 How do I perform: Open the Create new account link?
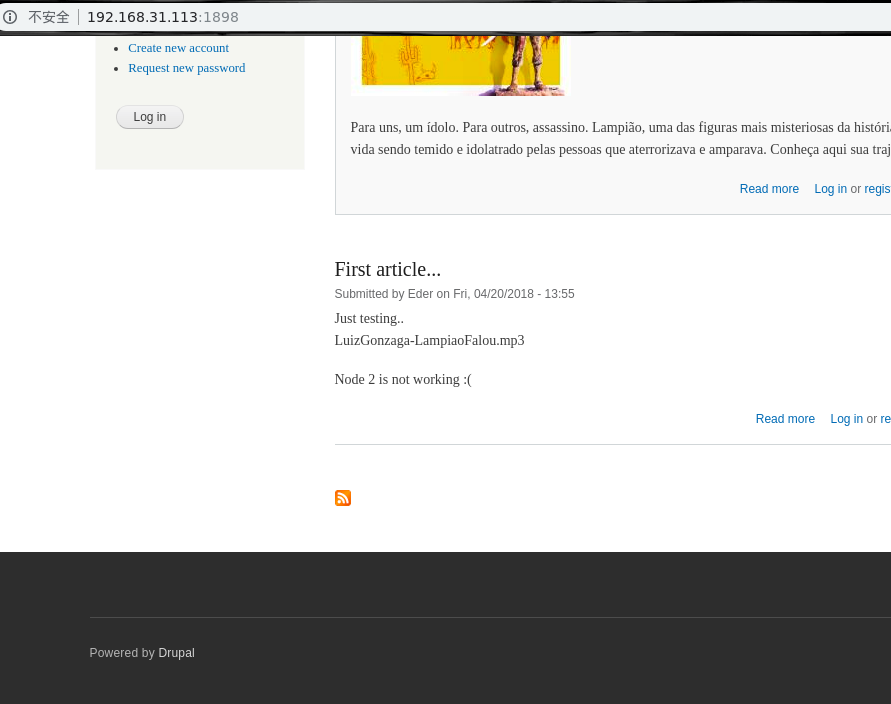tap(178, 48)
